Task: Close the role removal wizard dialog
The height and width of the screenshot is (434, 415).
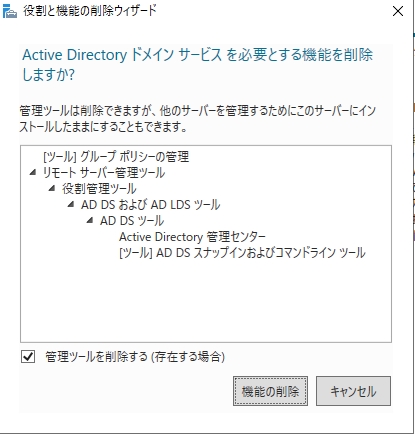Action: [398, 11]
